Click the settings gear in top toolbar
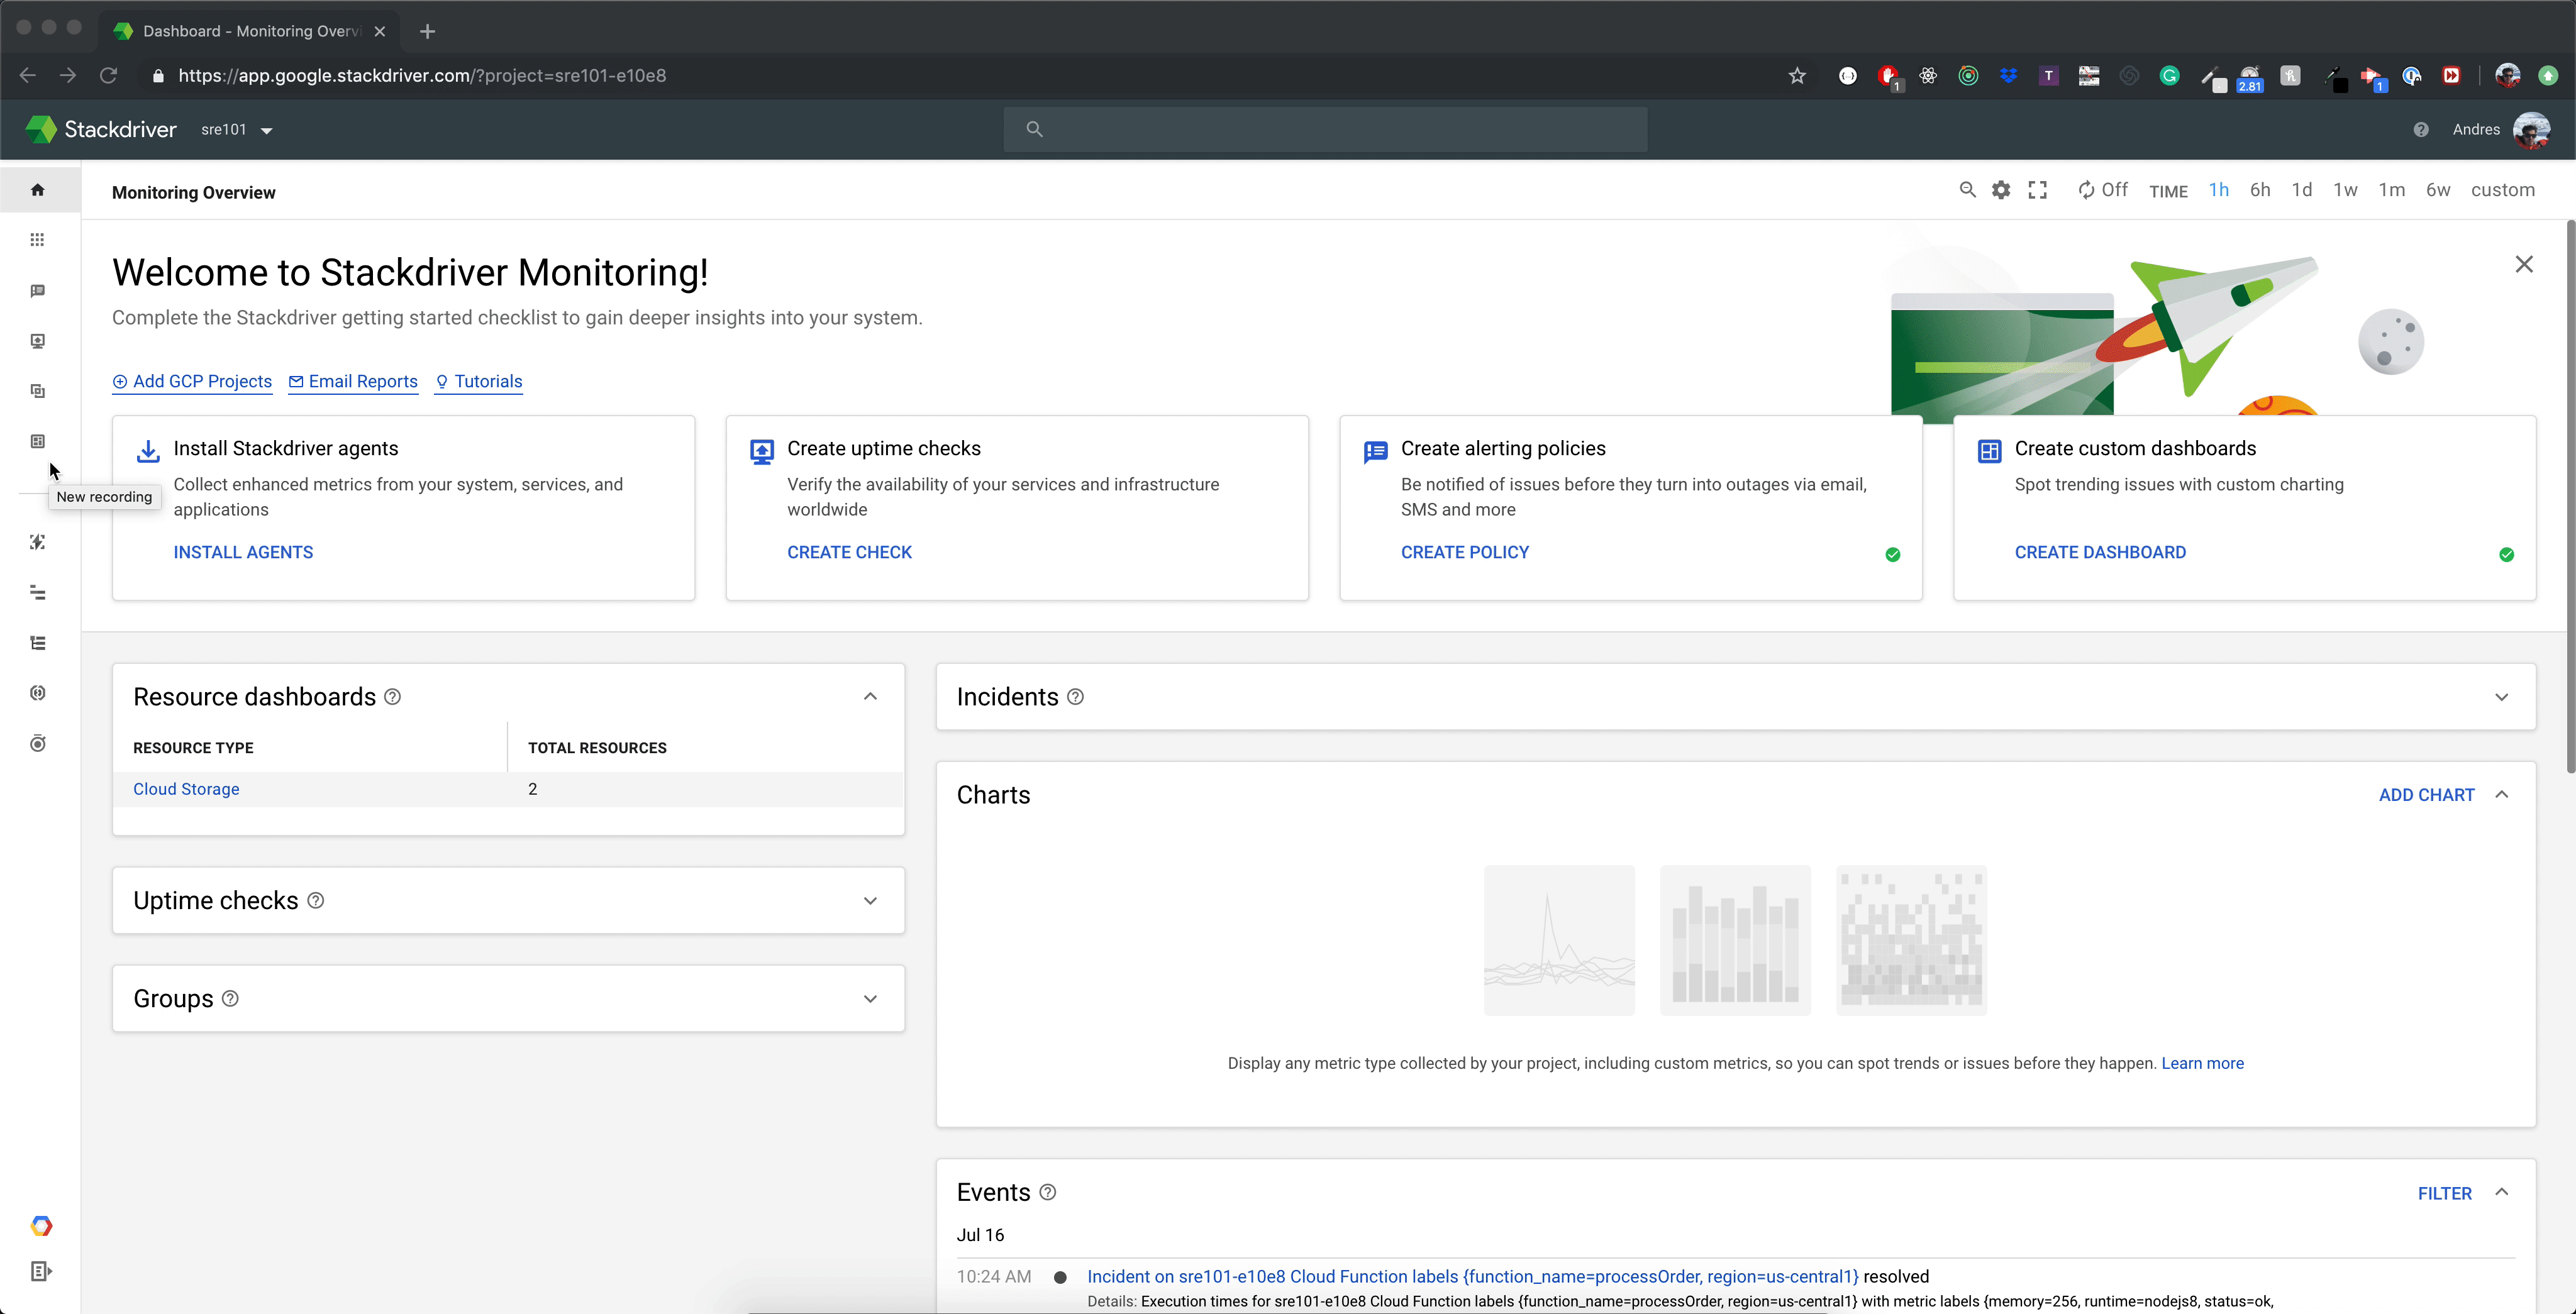 [x=2000, y=190]
